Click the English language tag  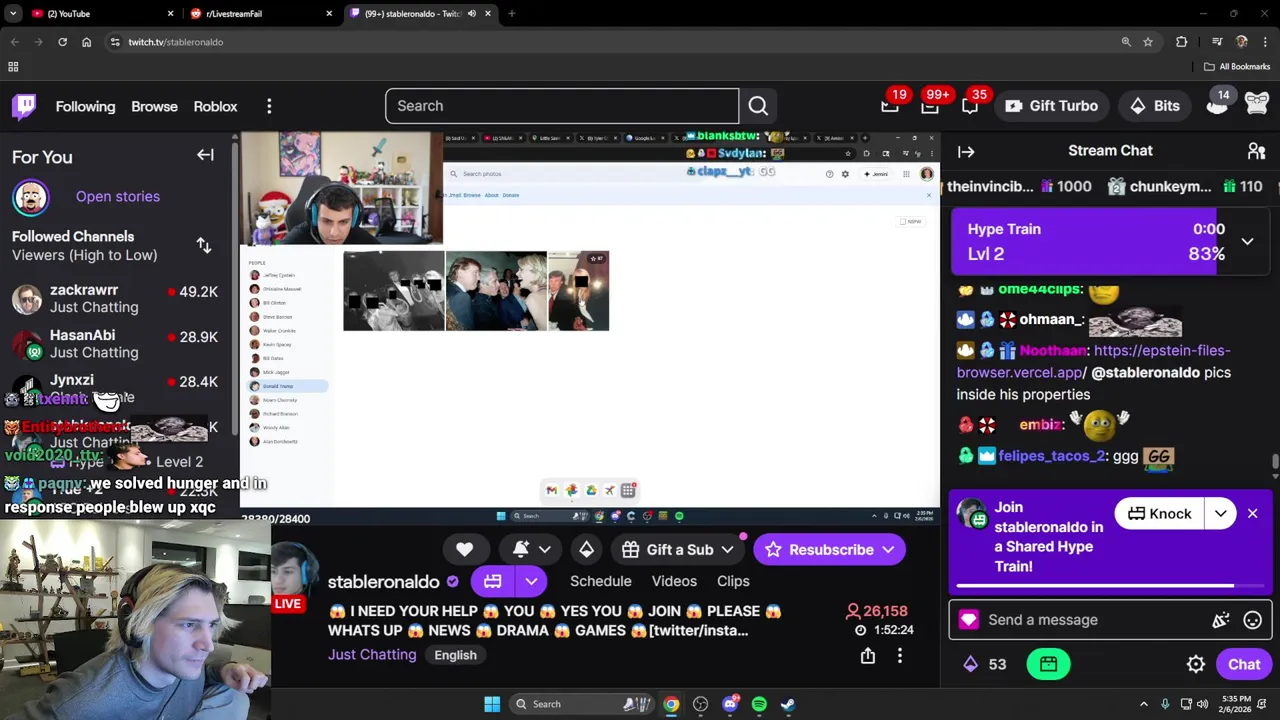(x=455, y=655)
